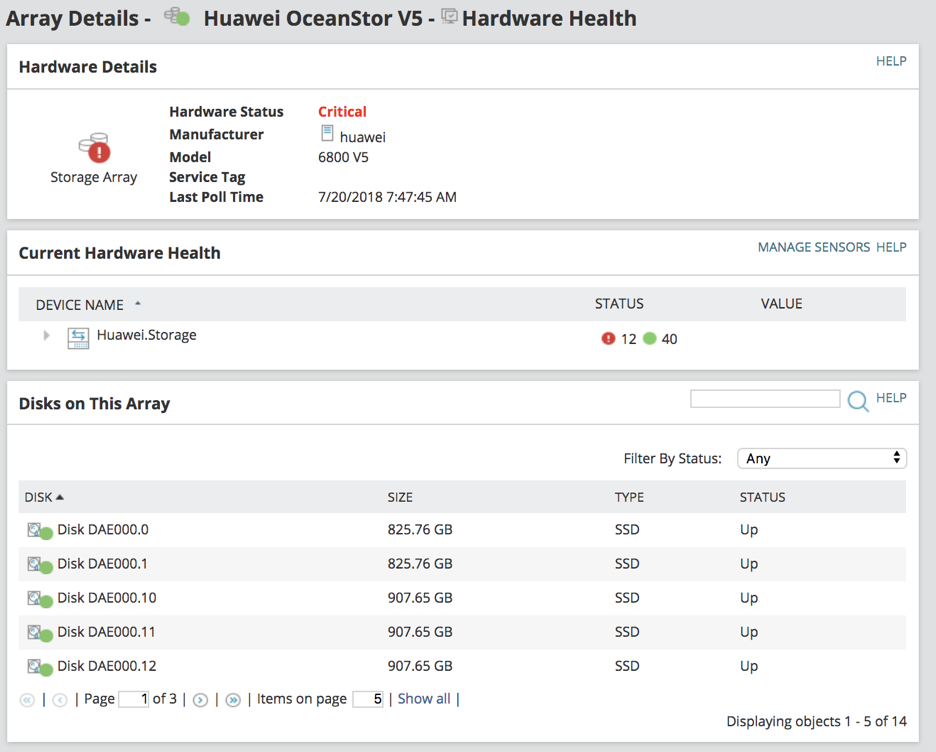Click the red critical status icon next to 12
The image size is (936, 752).
[x=608, y=339]
